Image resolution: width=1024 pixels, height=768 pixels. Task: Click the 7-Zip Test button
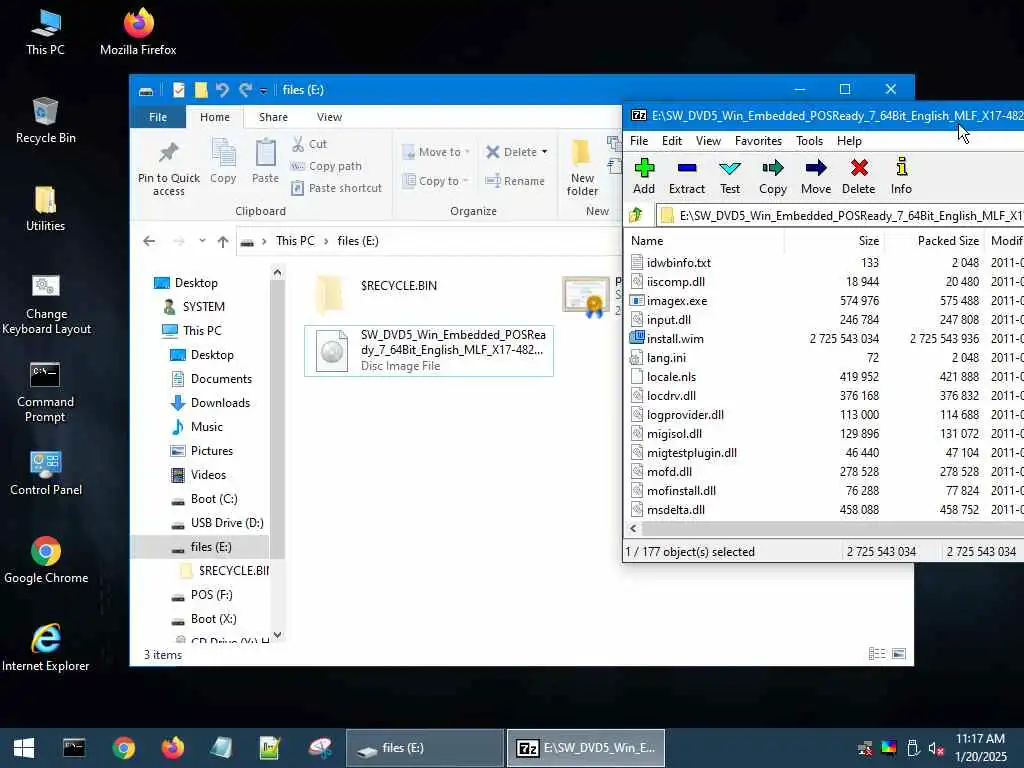coord(729,176)
